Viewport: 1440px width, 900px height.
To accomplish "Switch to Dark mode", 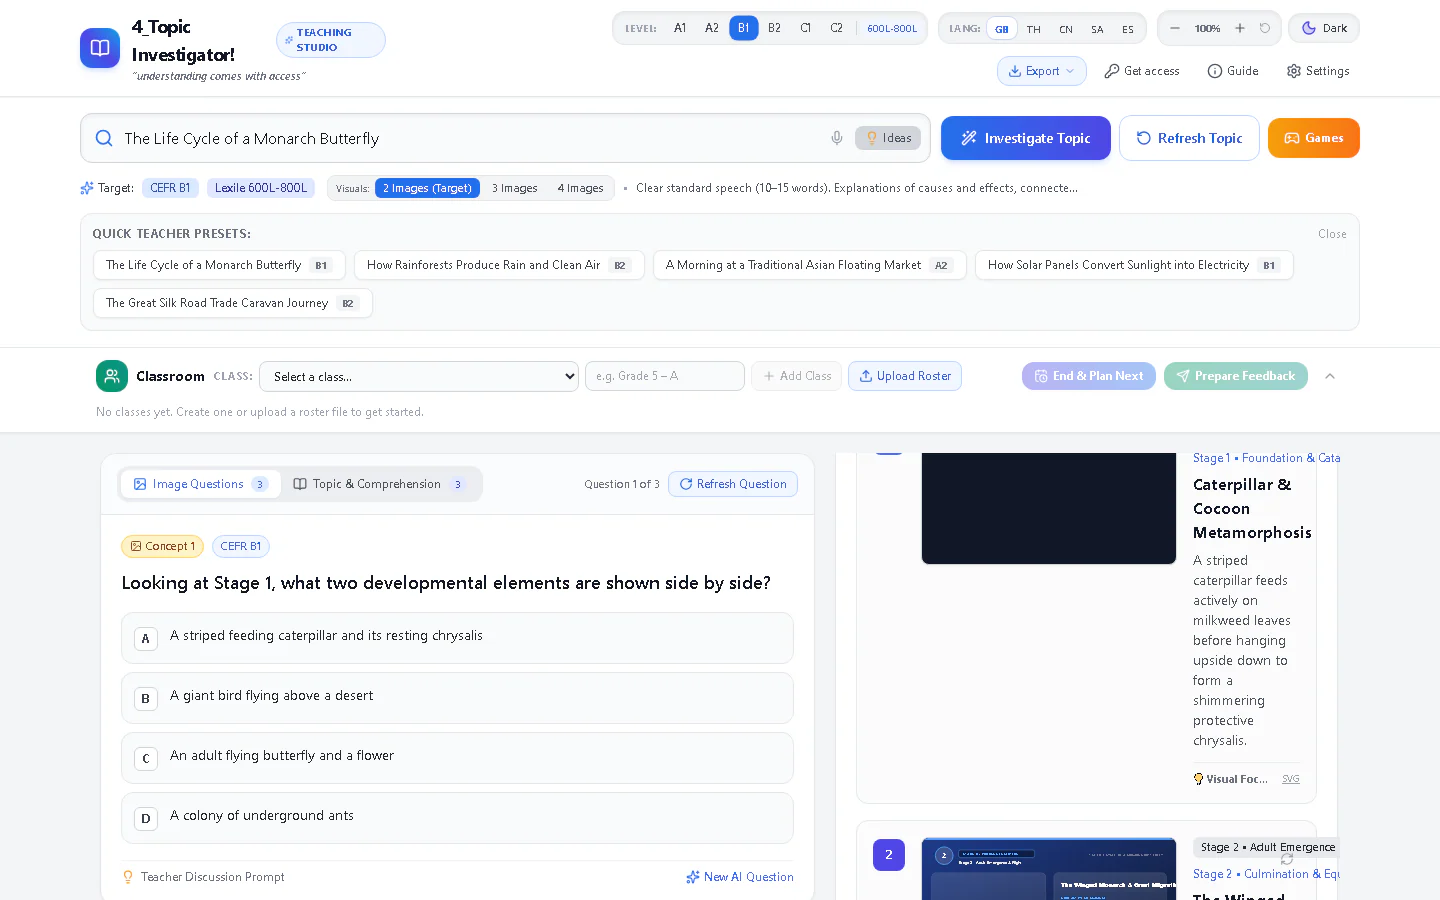I will pyautogui.click(x=1324, y=28).
